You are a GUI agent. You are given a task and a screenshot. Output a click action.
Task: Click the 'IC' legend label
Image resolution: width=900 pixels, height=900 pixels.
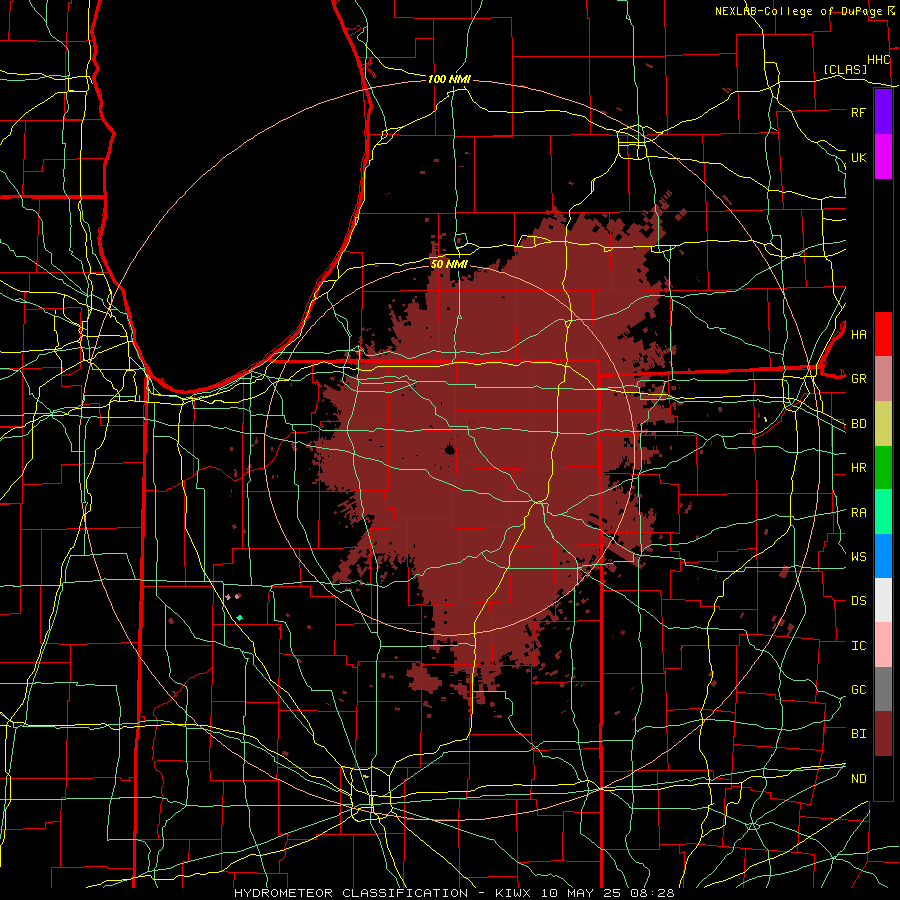pyautogui.click(x=858, y=646)
